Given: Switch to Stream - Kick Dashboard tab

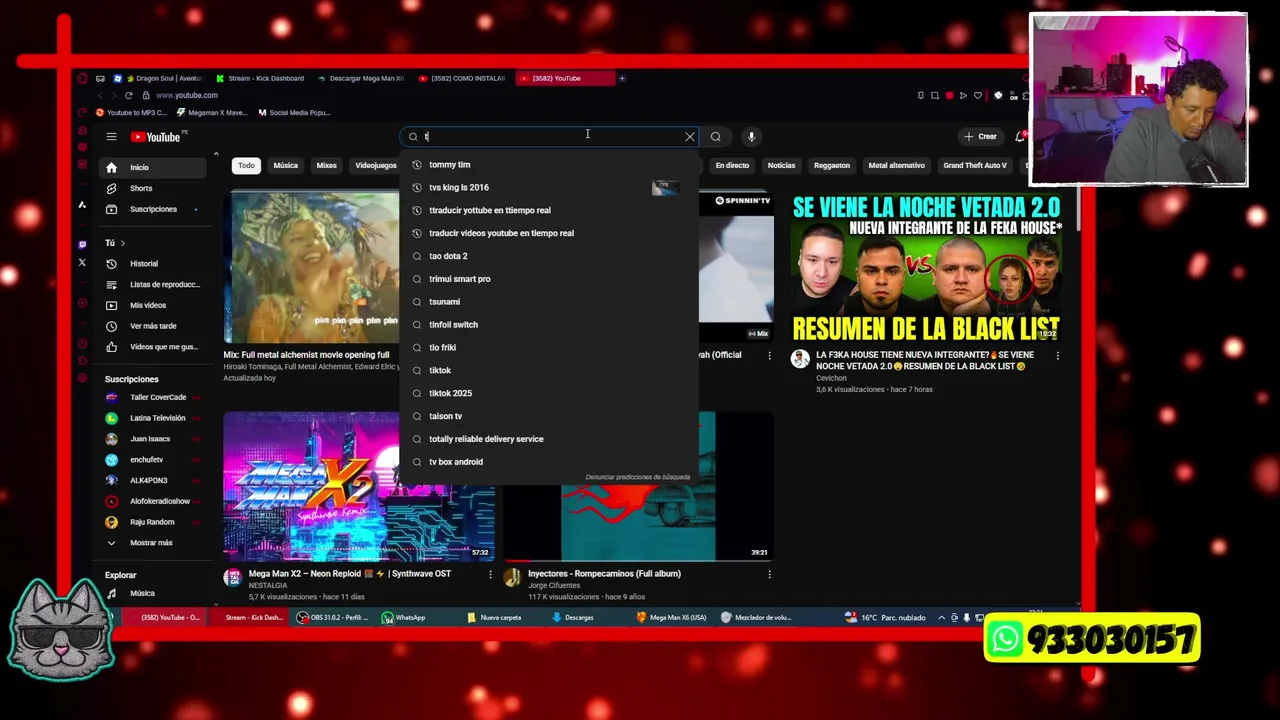Looking at the screenshot, I should pyautogui.click(x=261, y=78).
